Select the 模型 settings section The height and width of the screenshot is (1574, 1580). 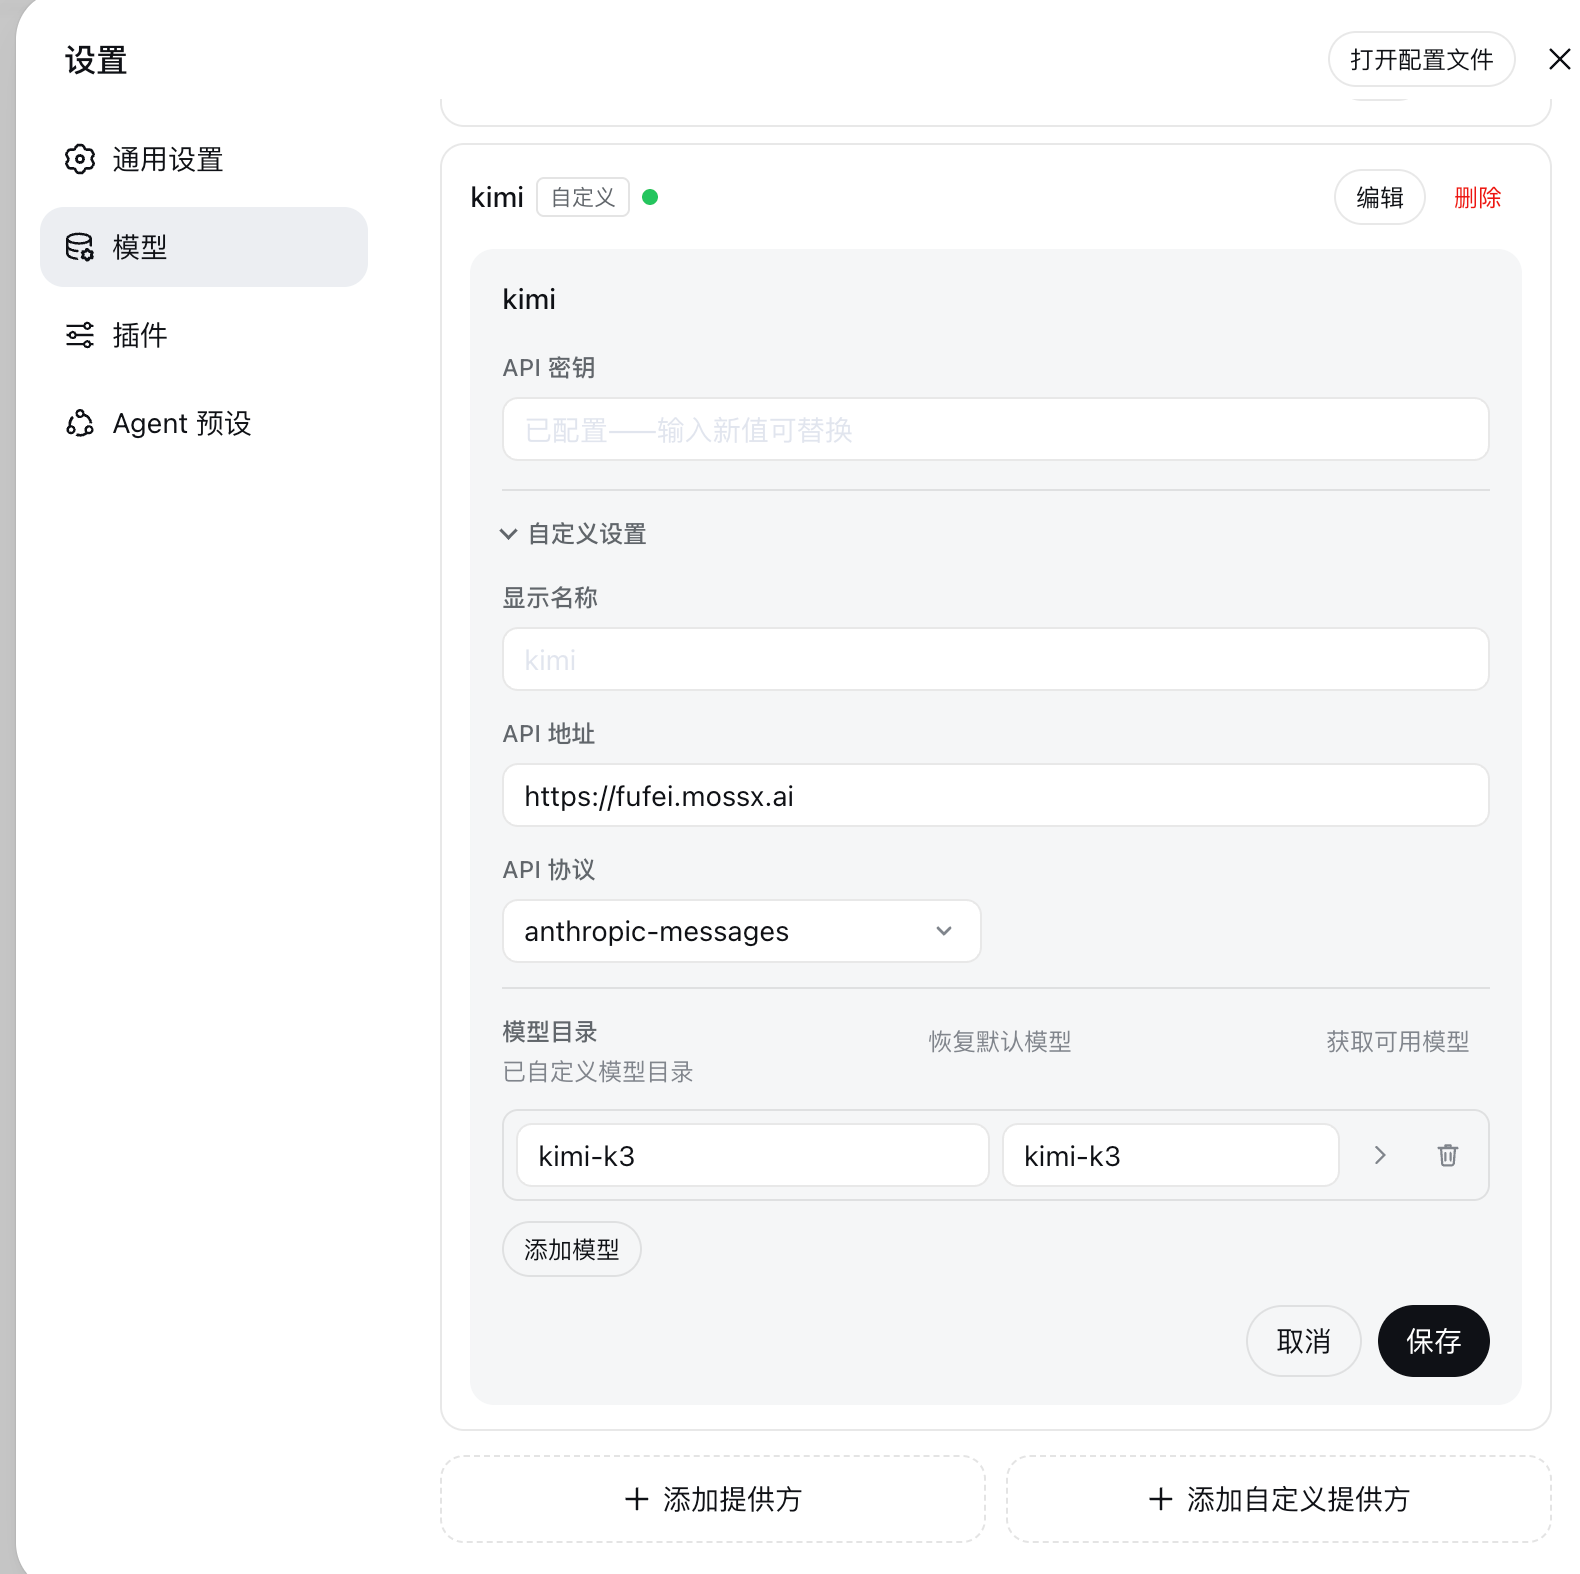click(x=204, y=247)
